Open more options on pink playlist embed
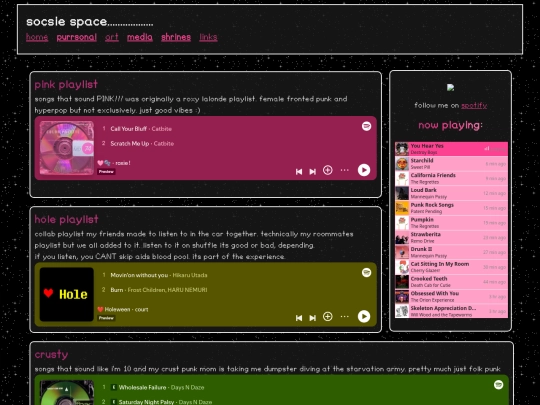Viewport: 540px width, 405px height. 344,170
